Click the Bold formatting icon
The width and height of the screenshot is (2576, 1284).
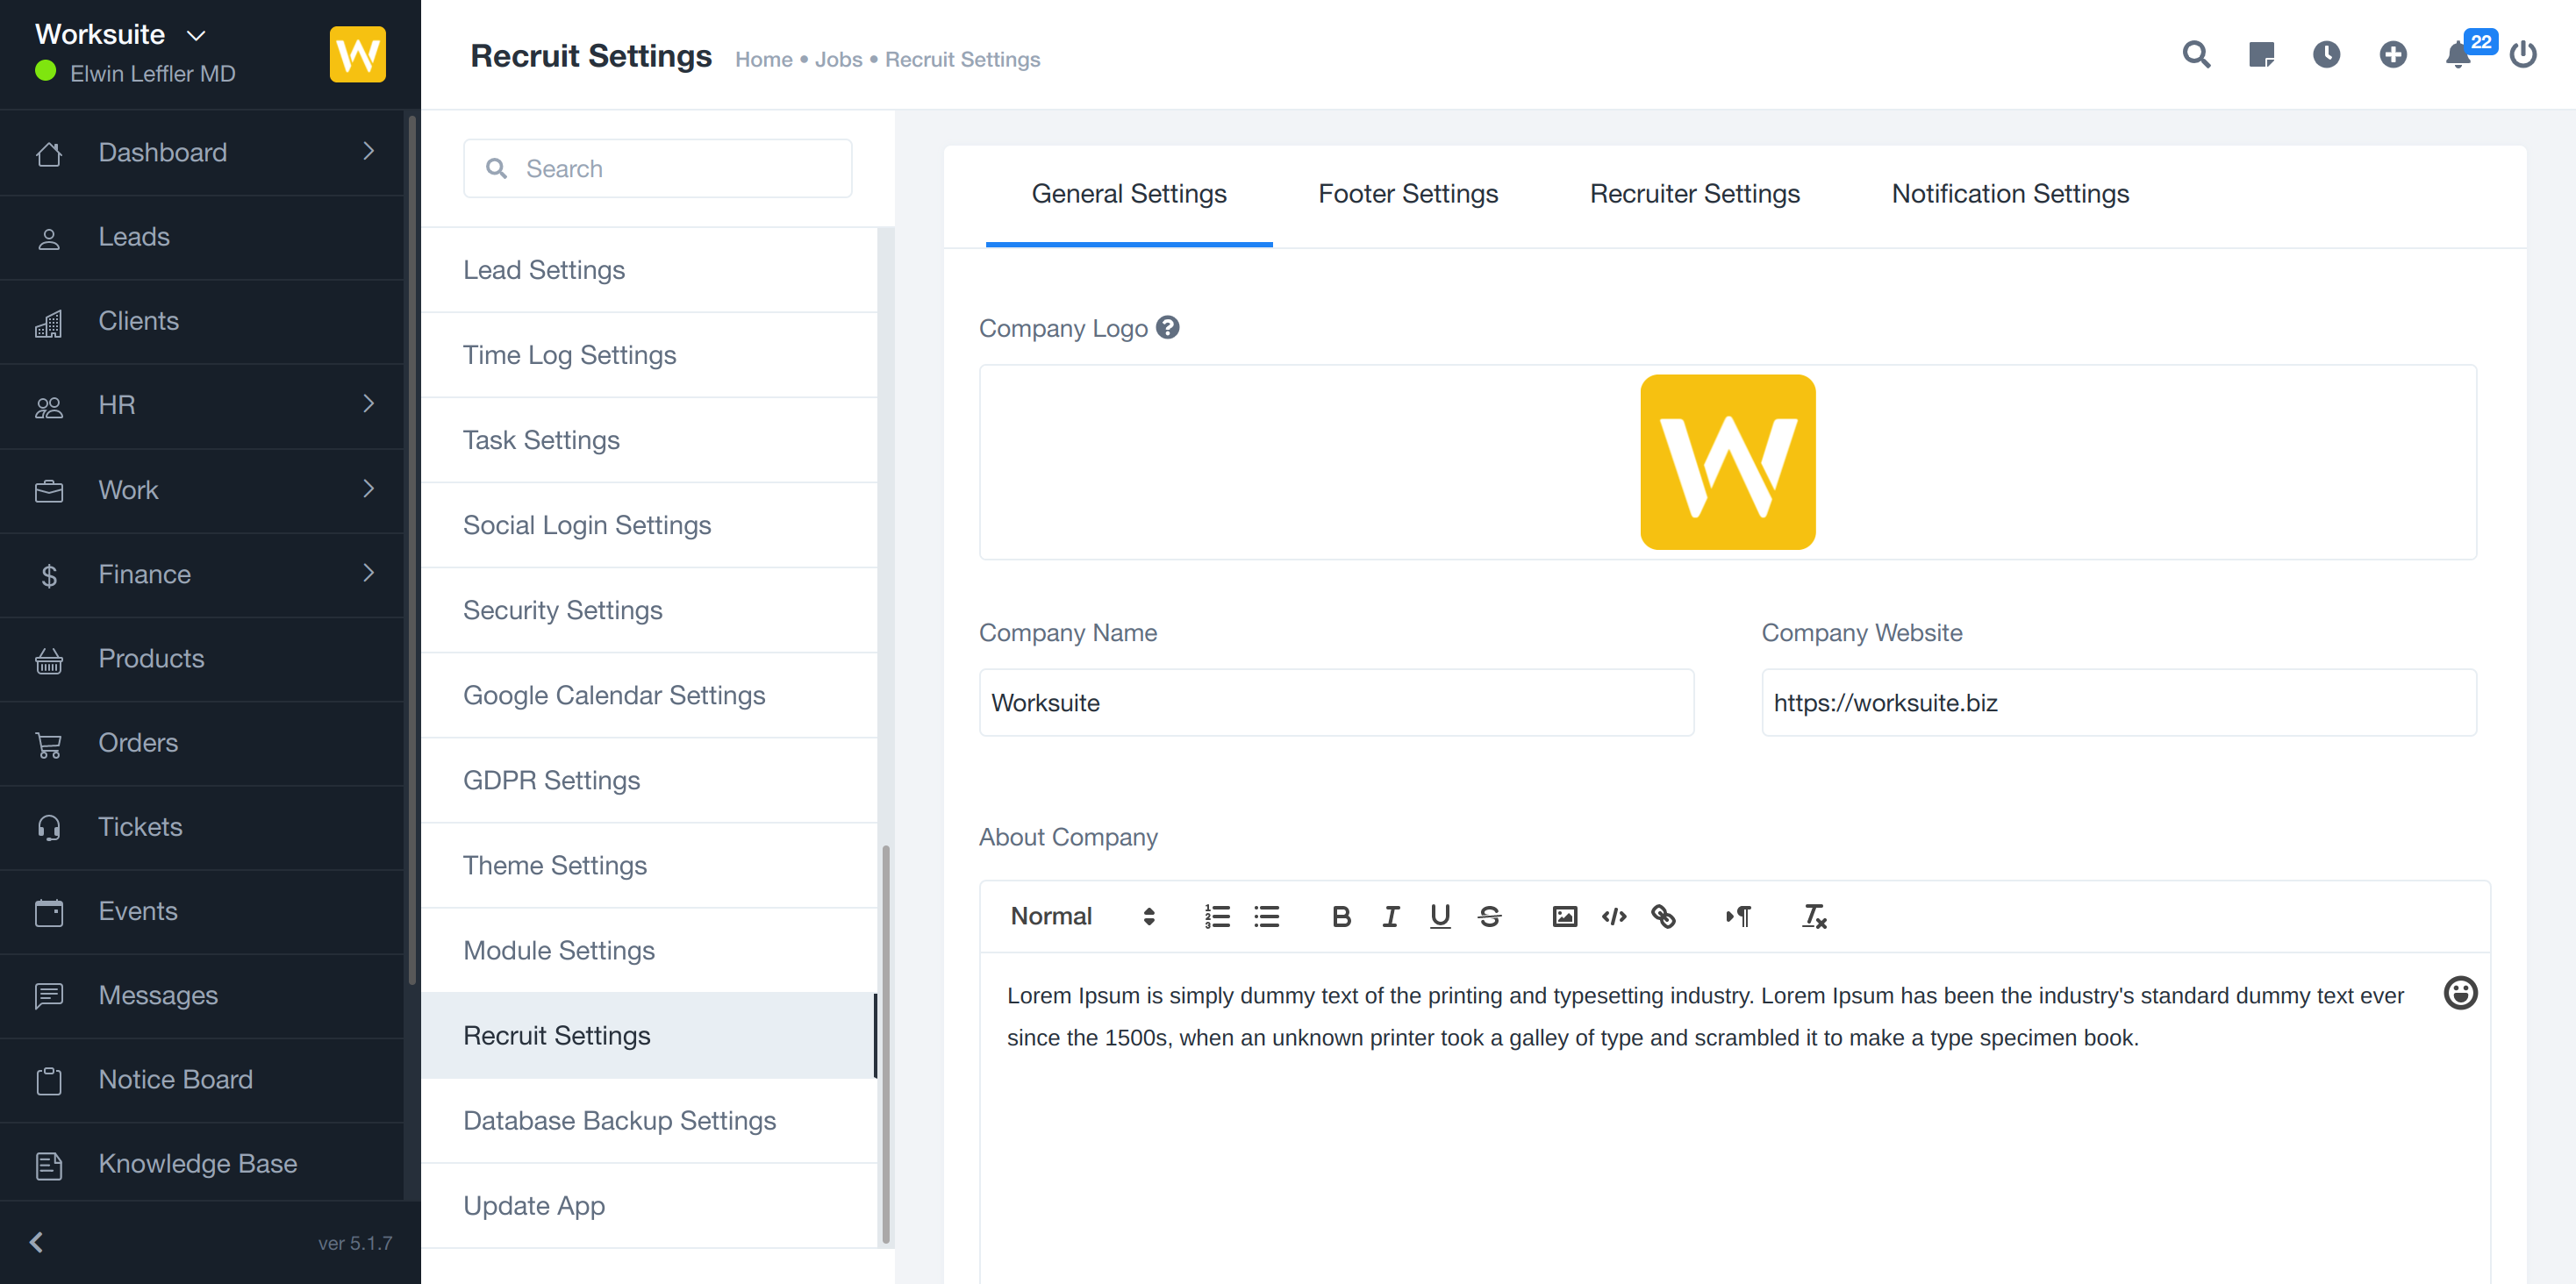tap(1341, 916)
